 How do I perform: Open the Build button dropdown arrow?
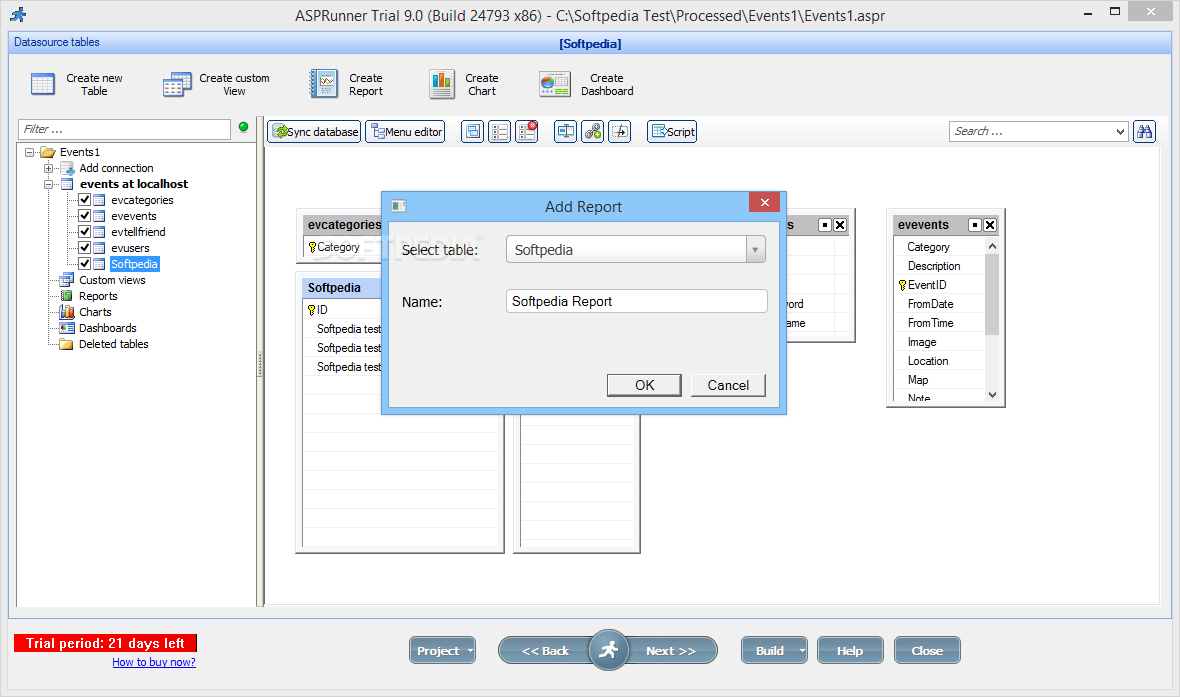[802, 650]
